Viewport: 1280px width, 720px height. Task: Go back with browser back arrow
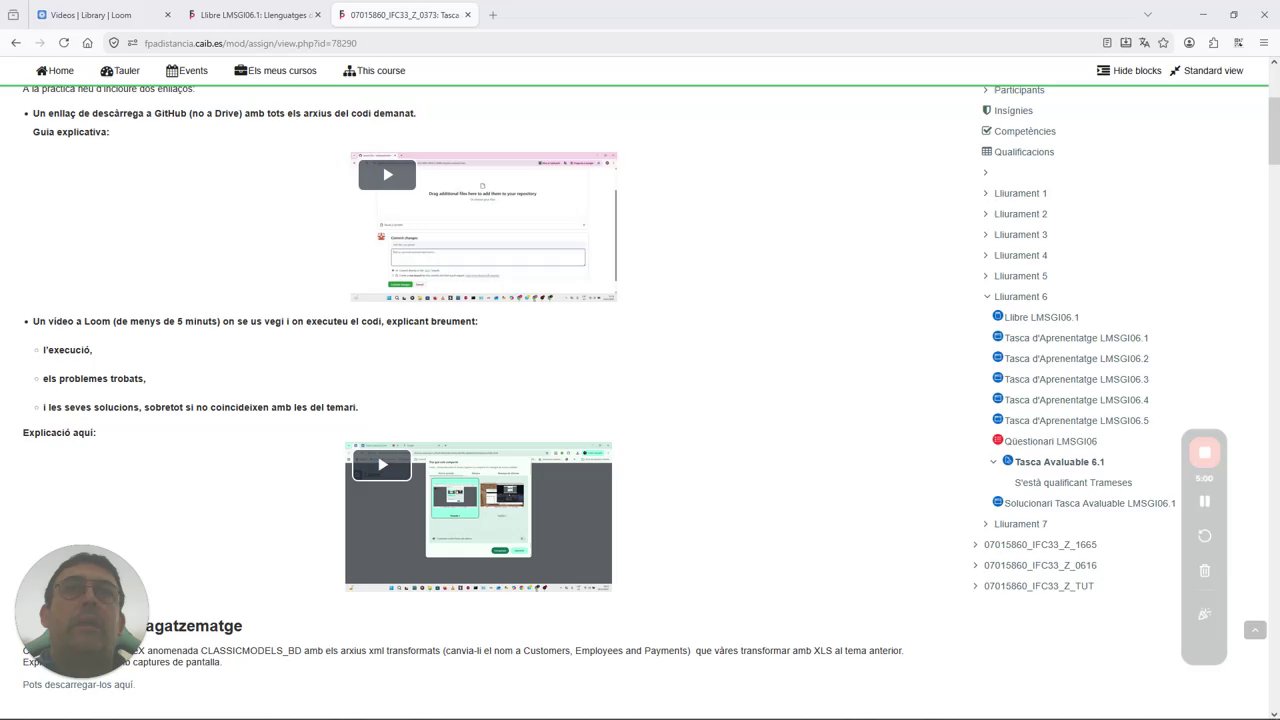tap(16, 43)
